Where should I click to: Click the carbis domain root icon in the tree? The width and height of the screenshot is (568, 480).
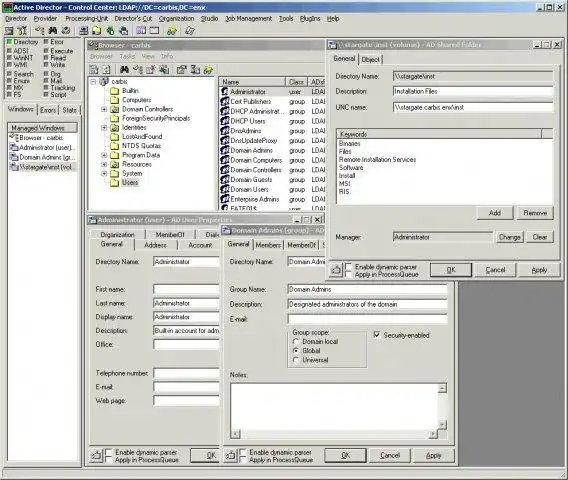point(104,82)
